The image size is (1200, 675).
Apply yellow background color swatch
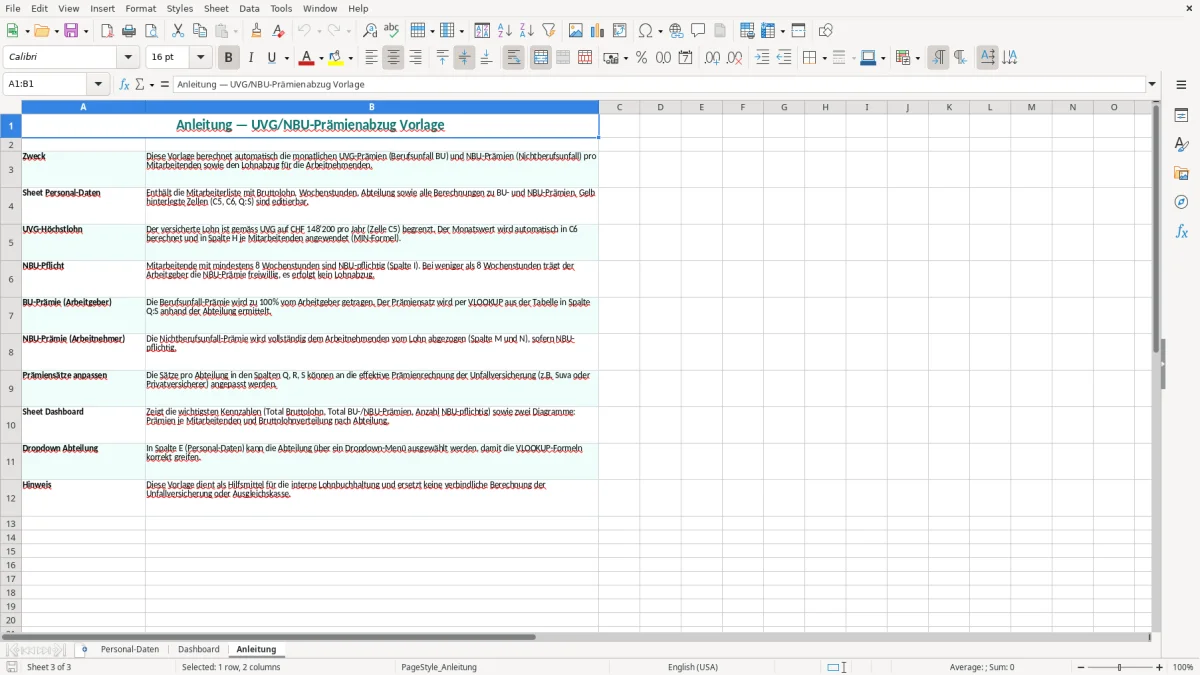pos(337,58)
